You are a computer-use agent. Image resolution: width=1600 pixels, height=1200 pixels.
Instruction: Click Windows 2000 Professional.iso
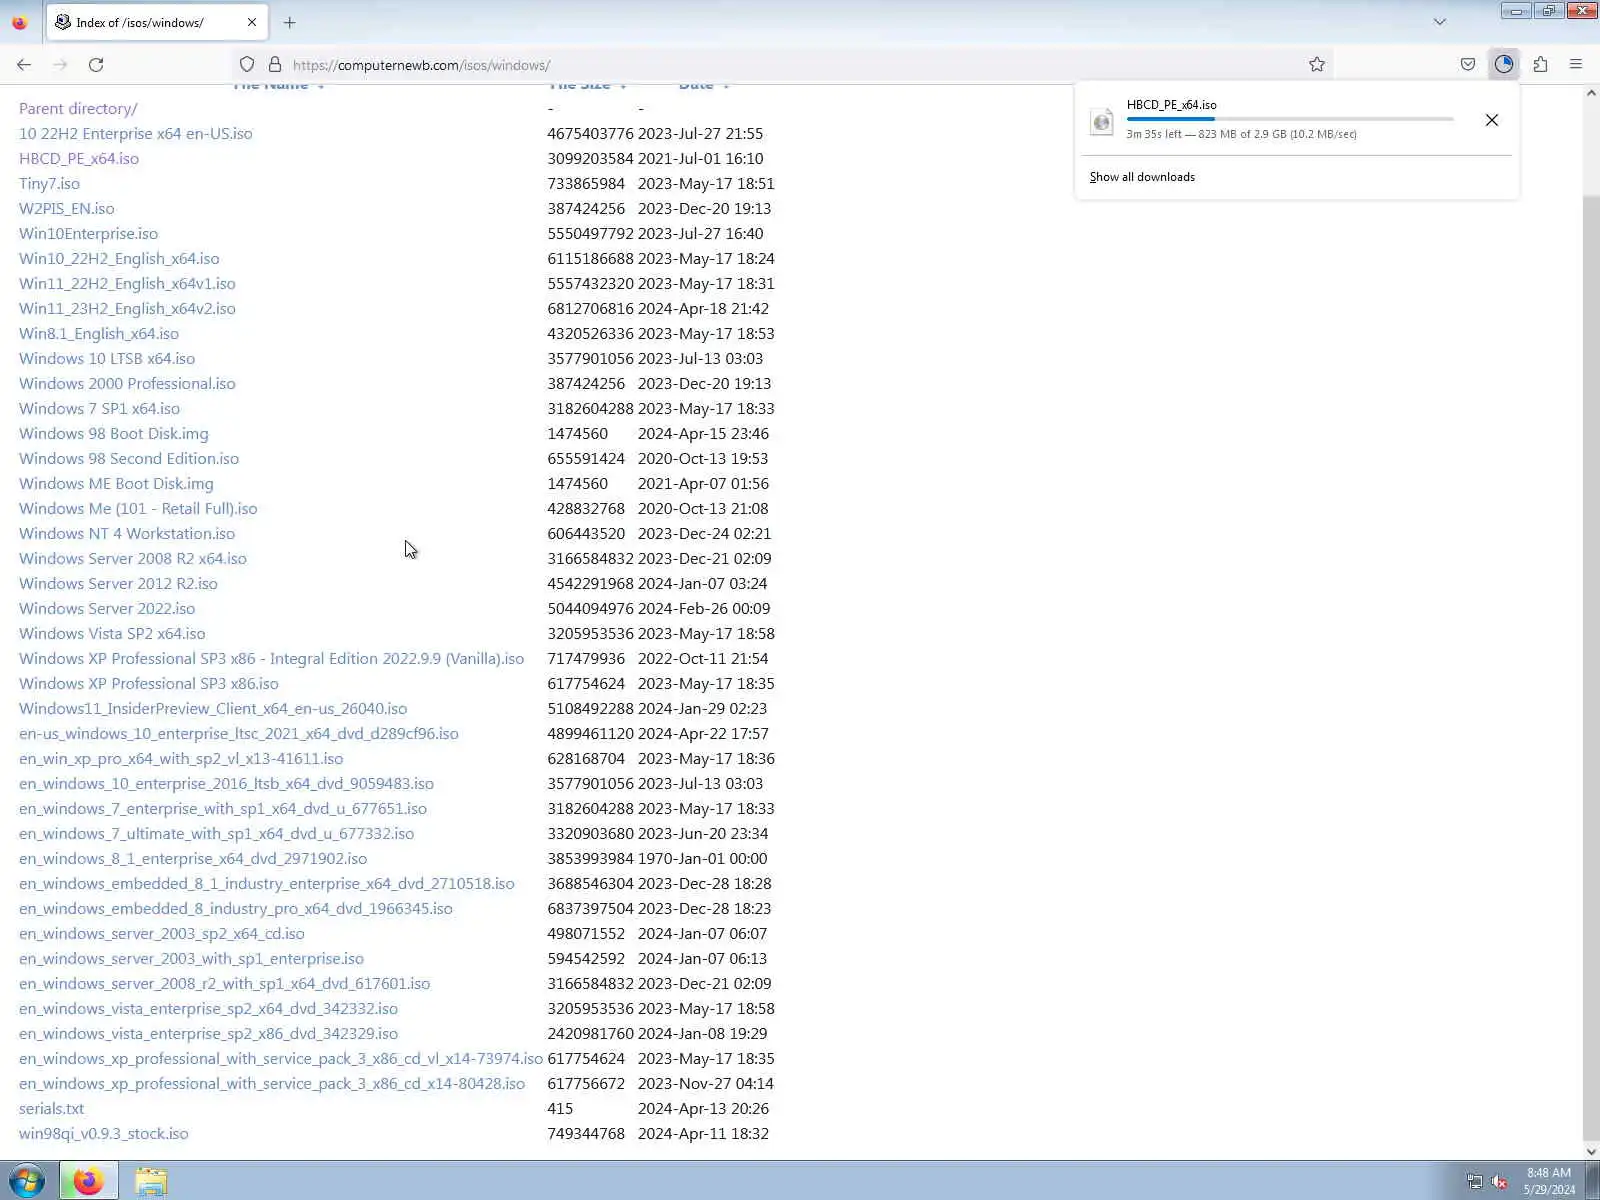click(x=127, y=383)
